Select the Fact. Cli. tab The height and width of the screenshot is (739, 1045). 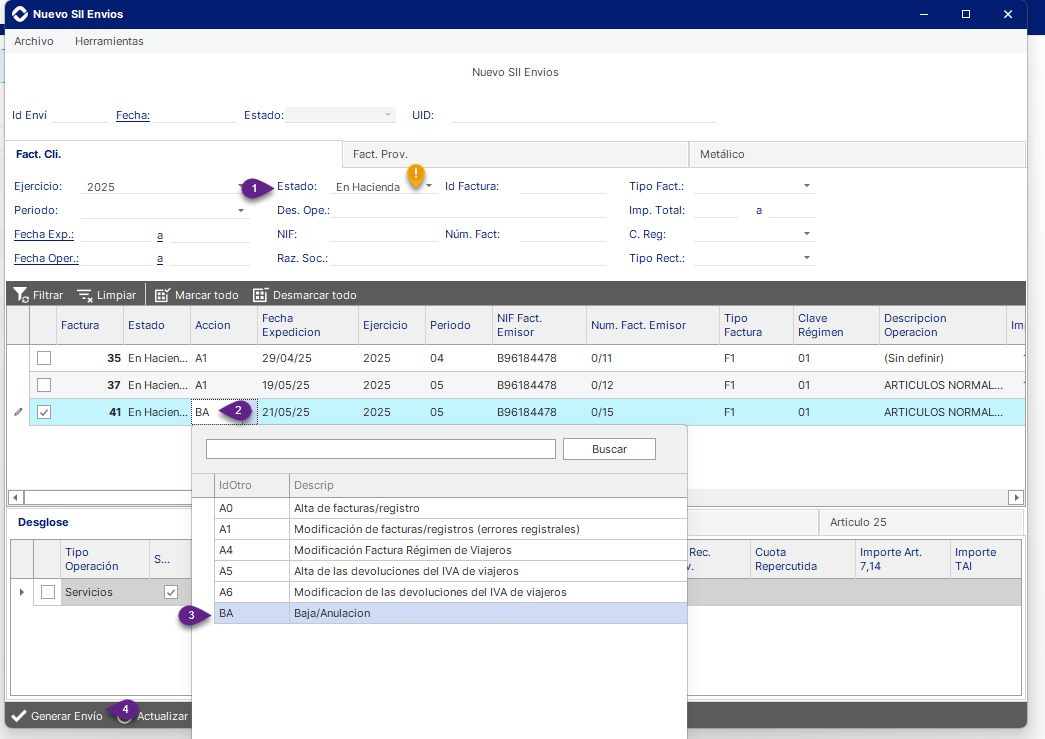tap(173, 154)
